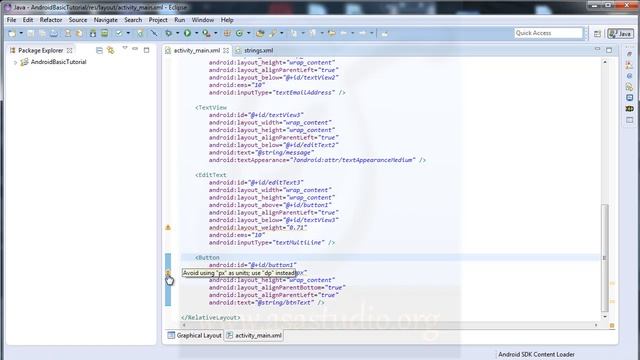Click Android SDK Content Loader status text
Viewport: 640px width, 360px height.
click(536, 354)
